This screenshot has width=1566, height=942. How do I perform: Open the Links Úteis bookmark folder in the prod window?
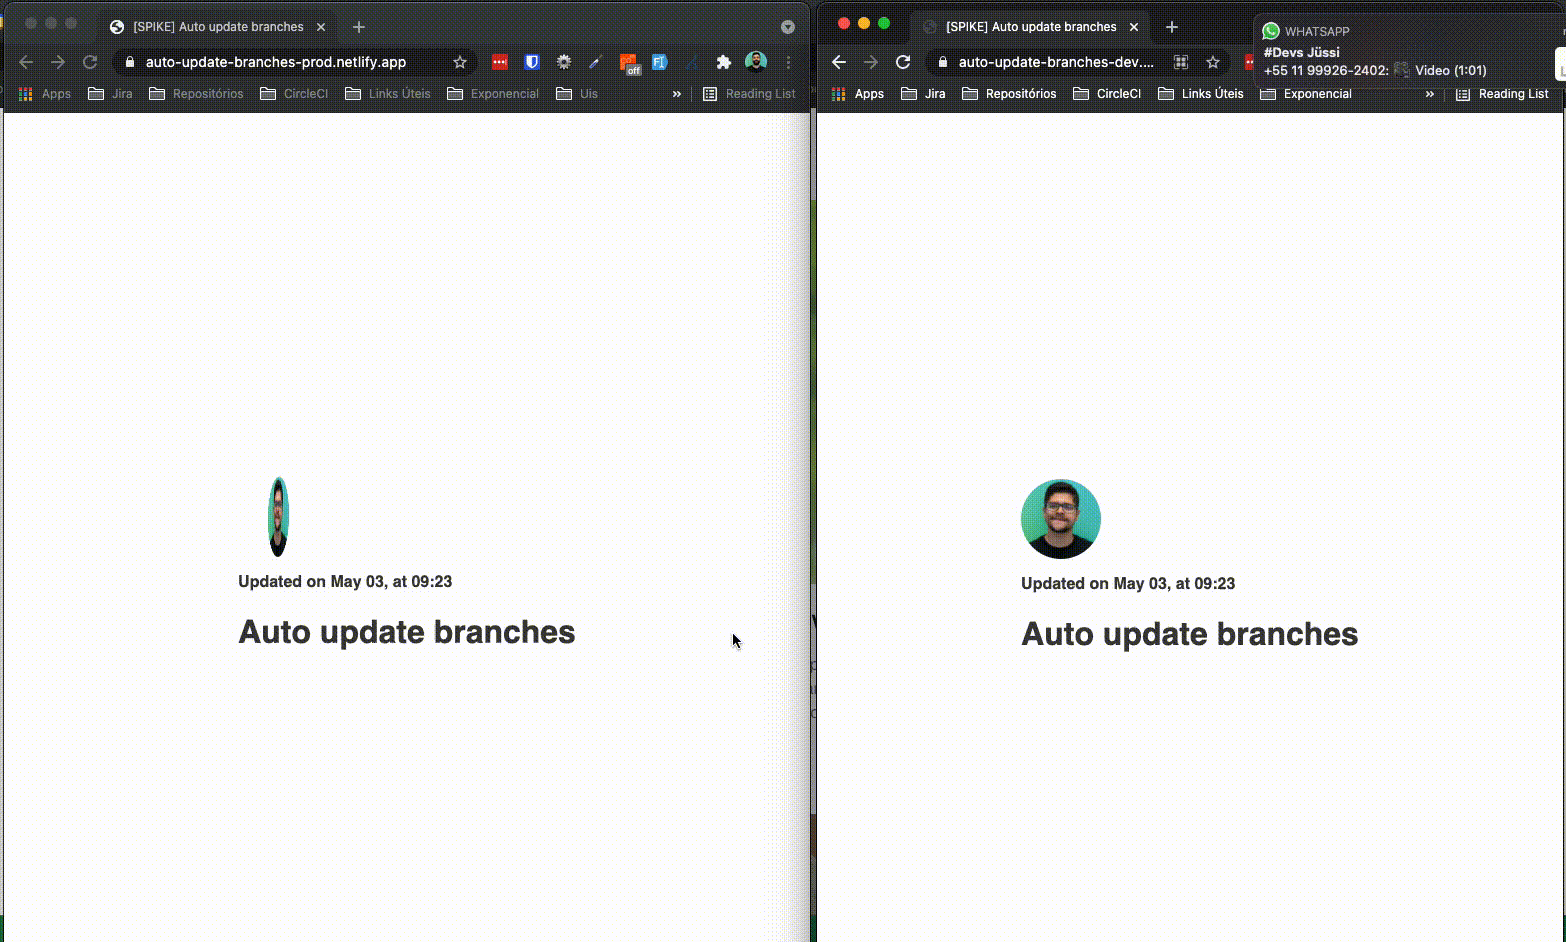[x=388, y=94]
